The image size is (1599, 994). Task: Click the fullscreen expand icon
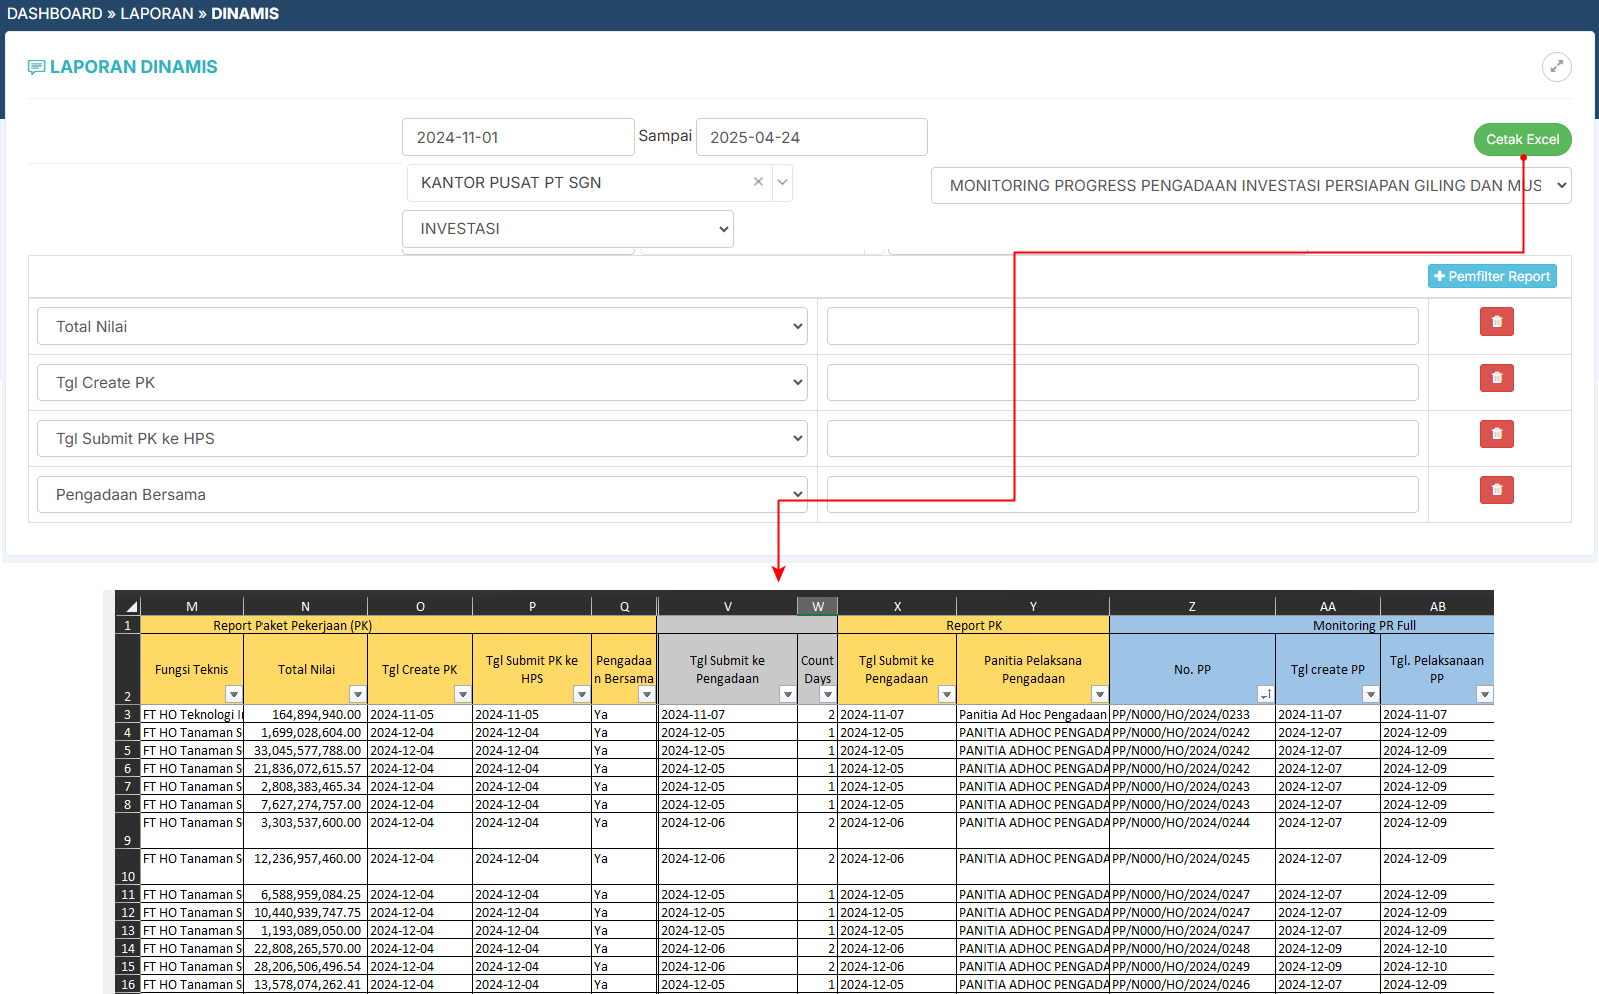pos(1556,67)
